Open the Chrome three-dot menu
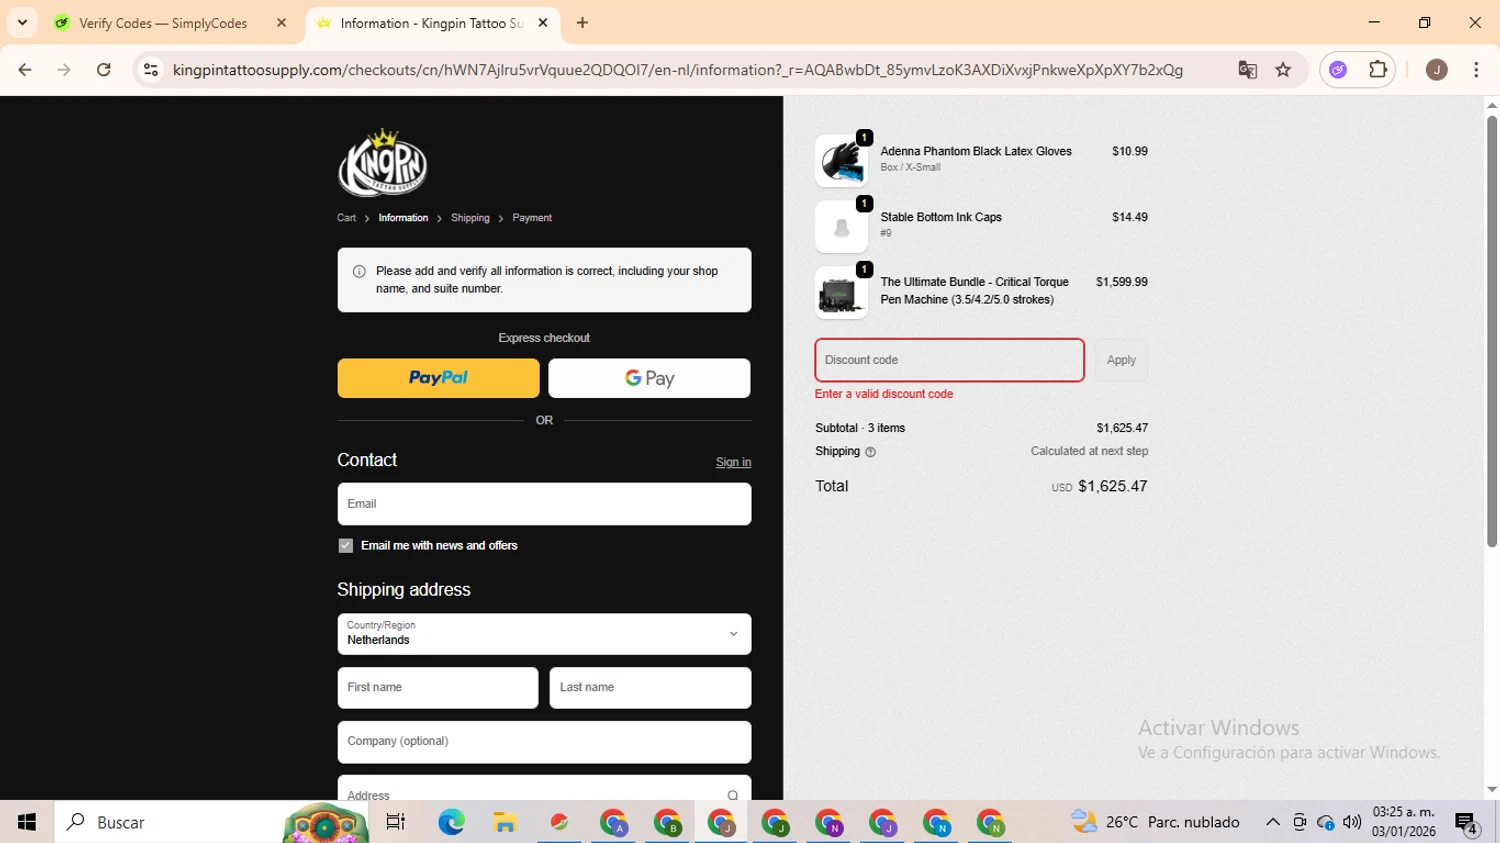The width and height of the screenshot is (1500, 843). (1476, 70)
